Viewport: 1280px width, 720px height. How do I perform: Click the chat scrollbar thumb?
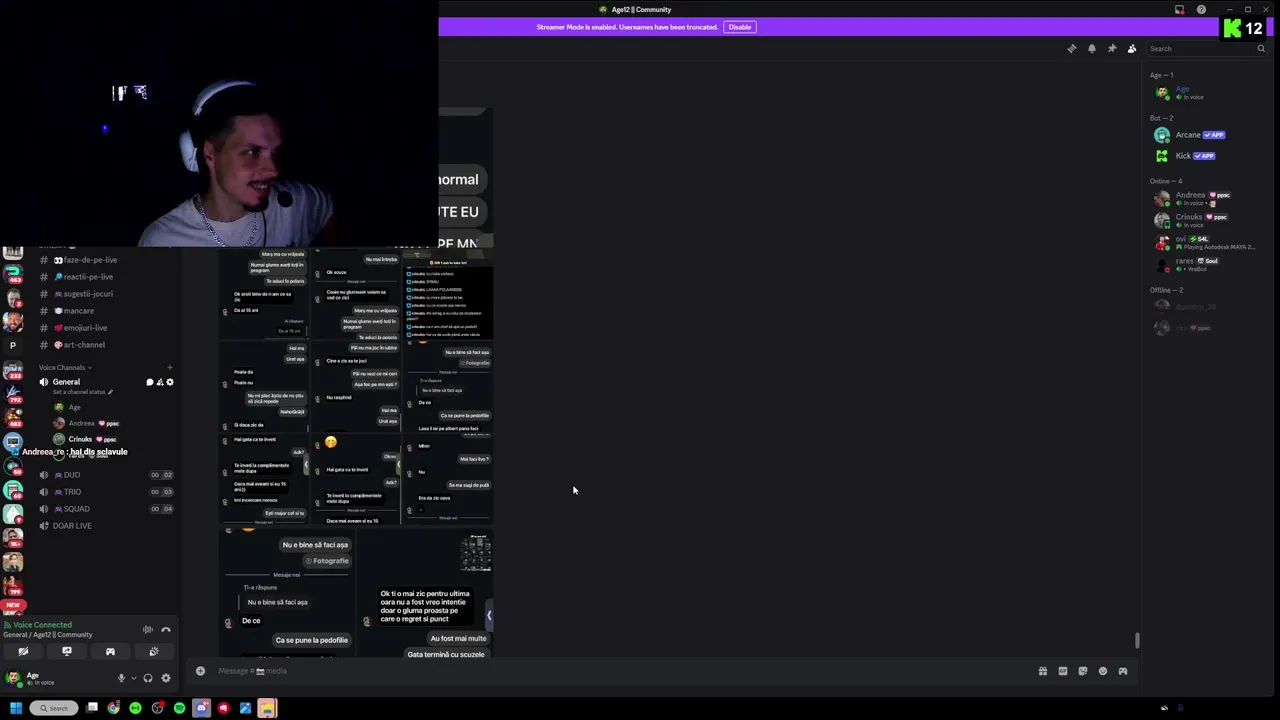pos(1136,640)
